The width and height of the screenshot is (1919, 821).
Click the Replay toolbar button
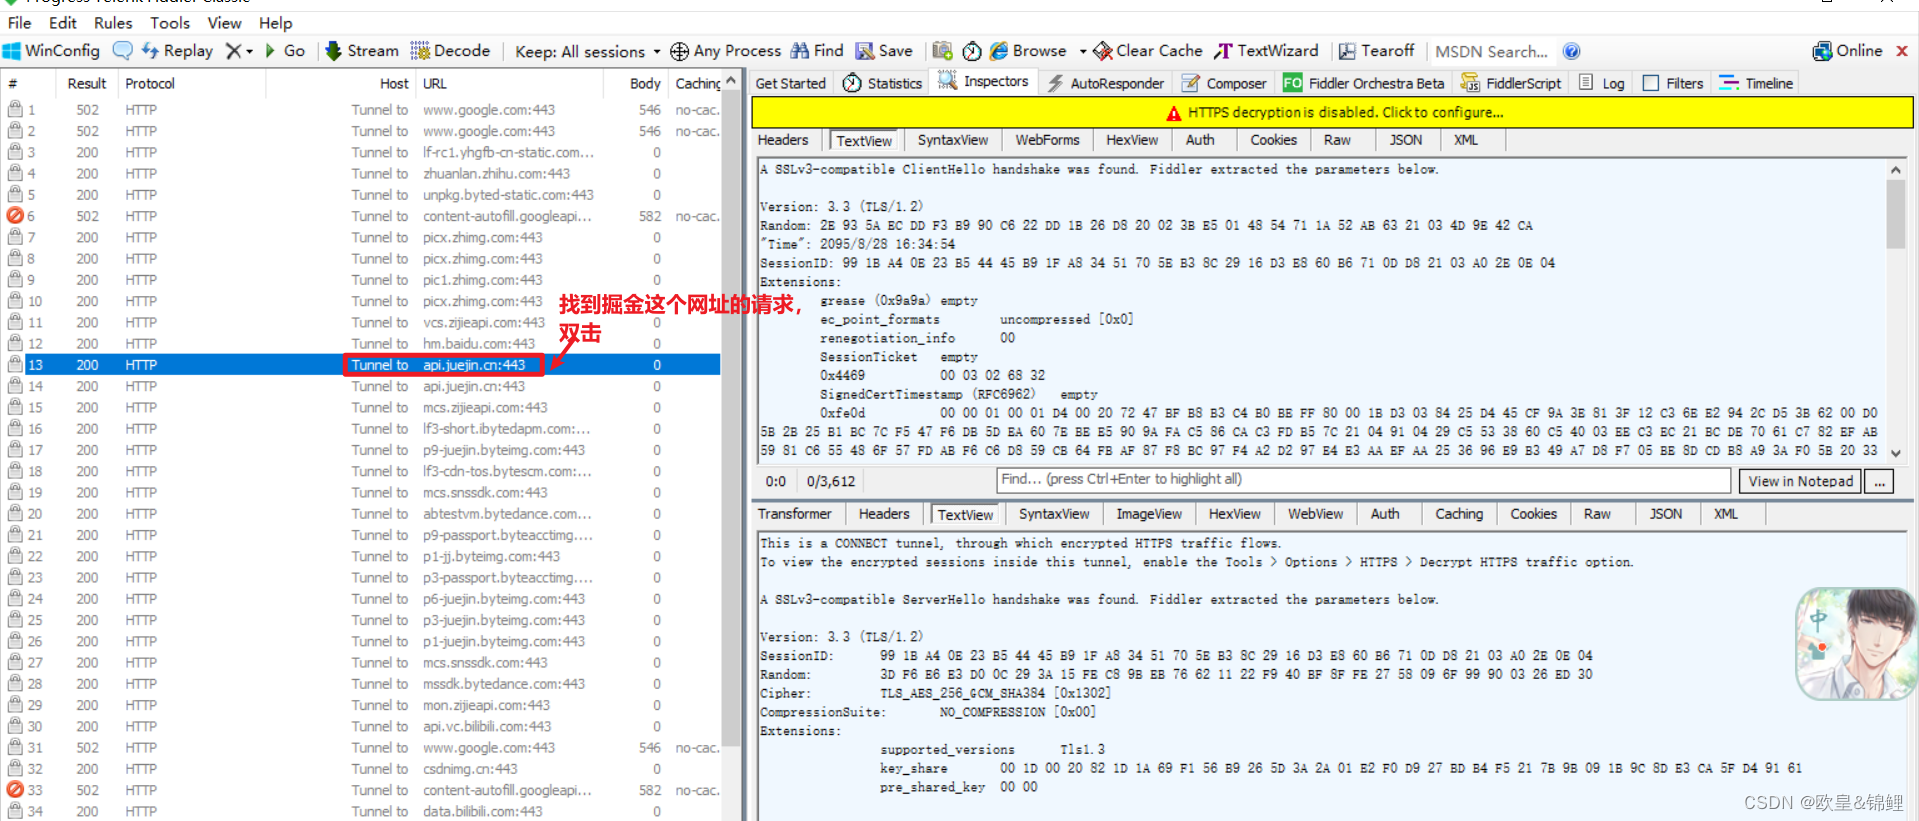(x=177, y=51)
